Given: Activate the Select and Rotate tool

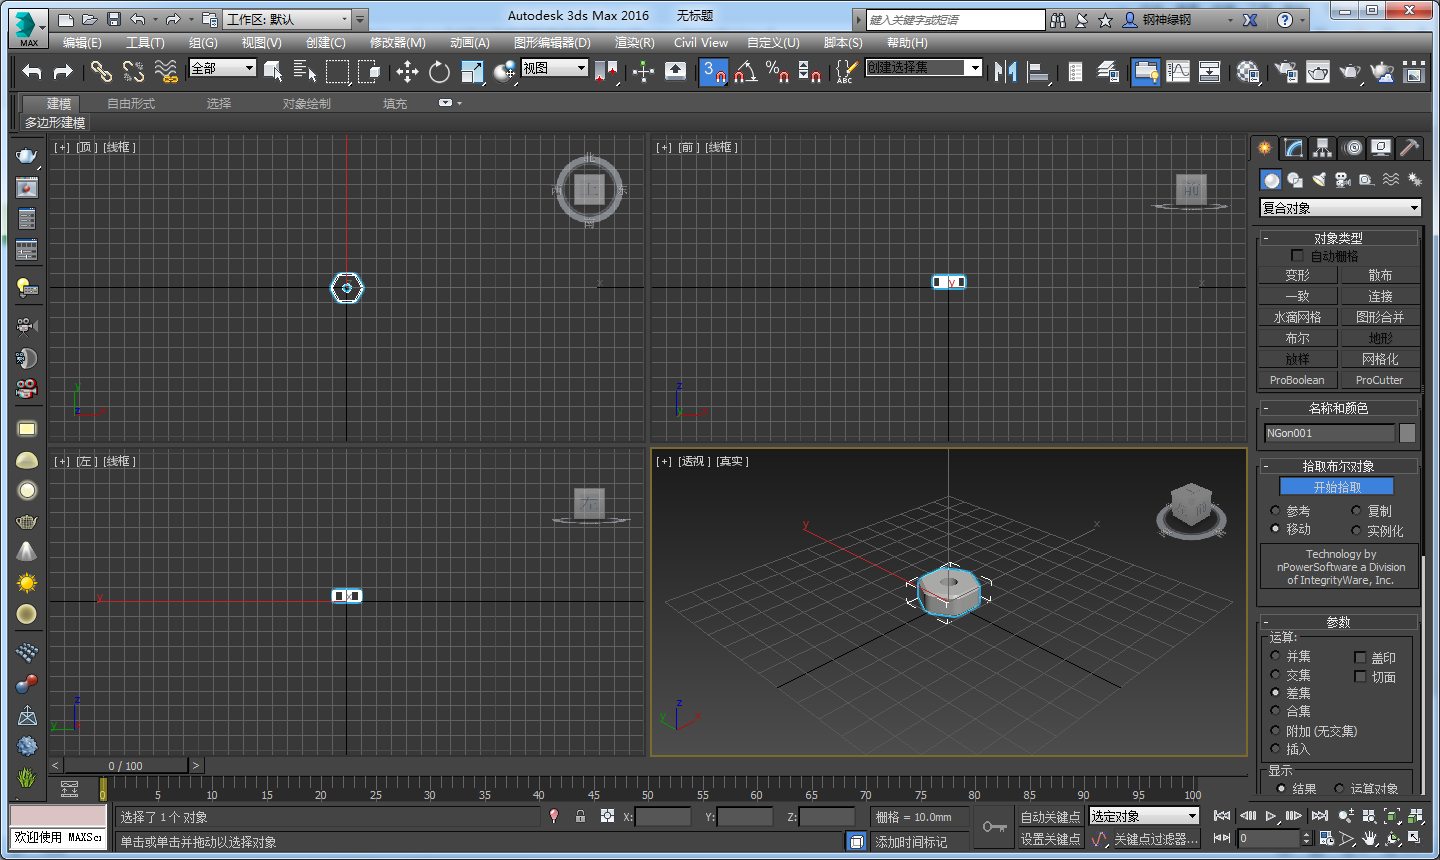Looking at the screenshot, I should (439, 71).
